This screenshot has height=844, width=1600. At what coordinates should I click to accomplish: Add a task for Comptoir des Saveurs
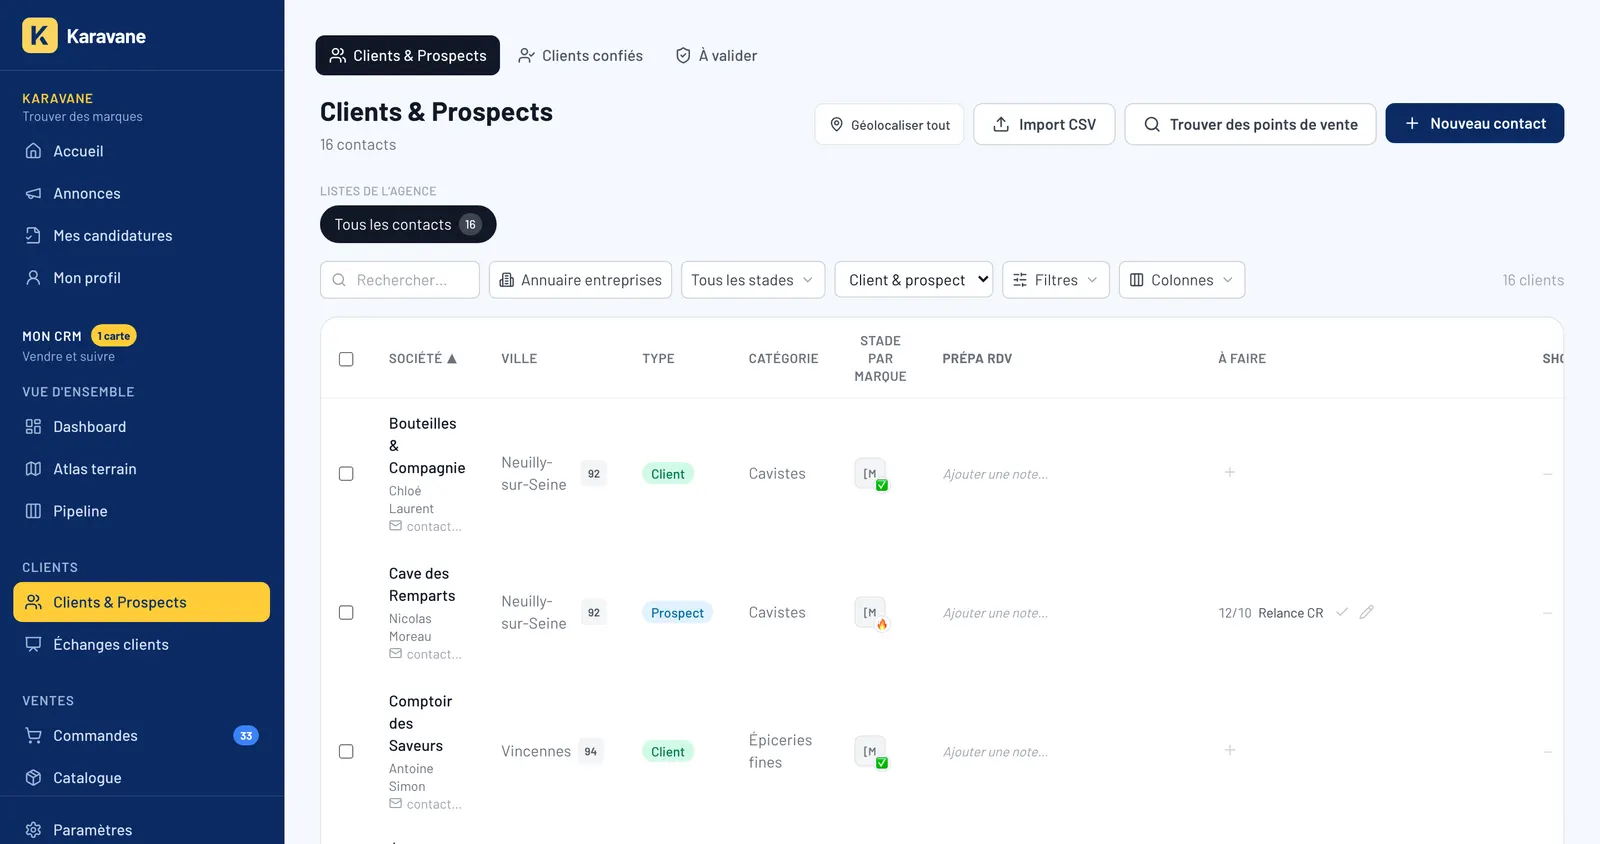[1230, 750]
